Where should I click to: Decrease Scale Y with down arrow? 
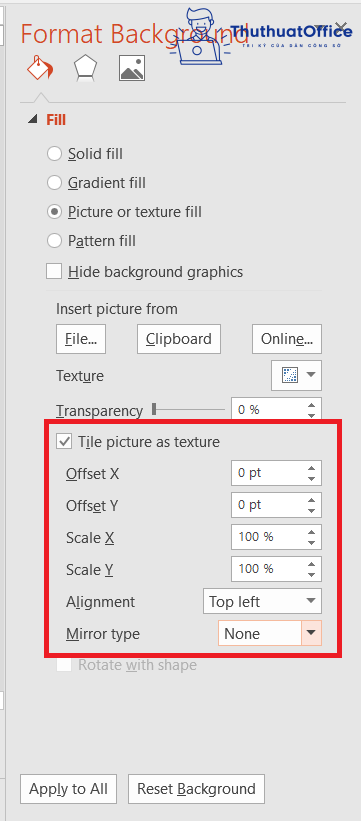(312, 574)
